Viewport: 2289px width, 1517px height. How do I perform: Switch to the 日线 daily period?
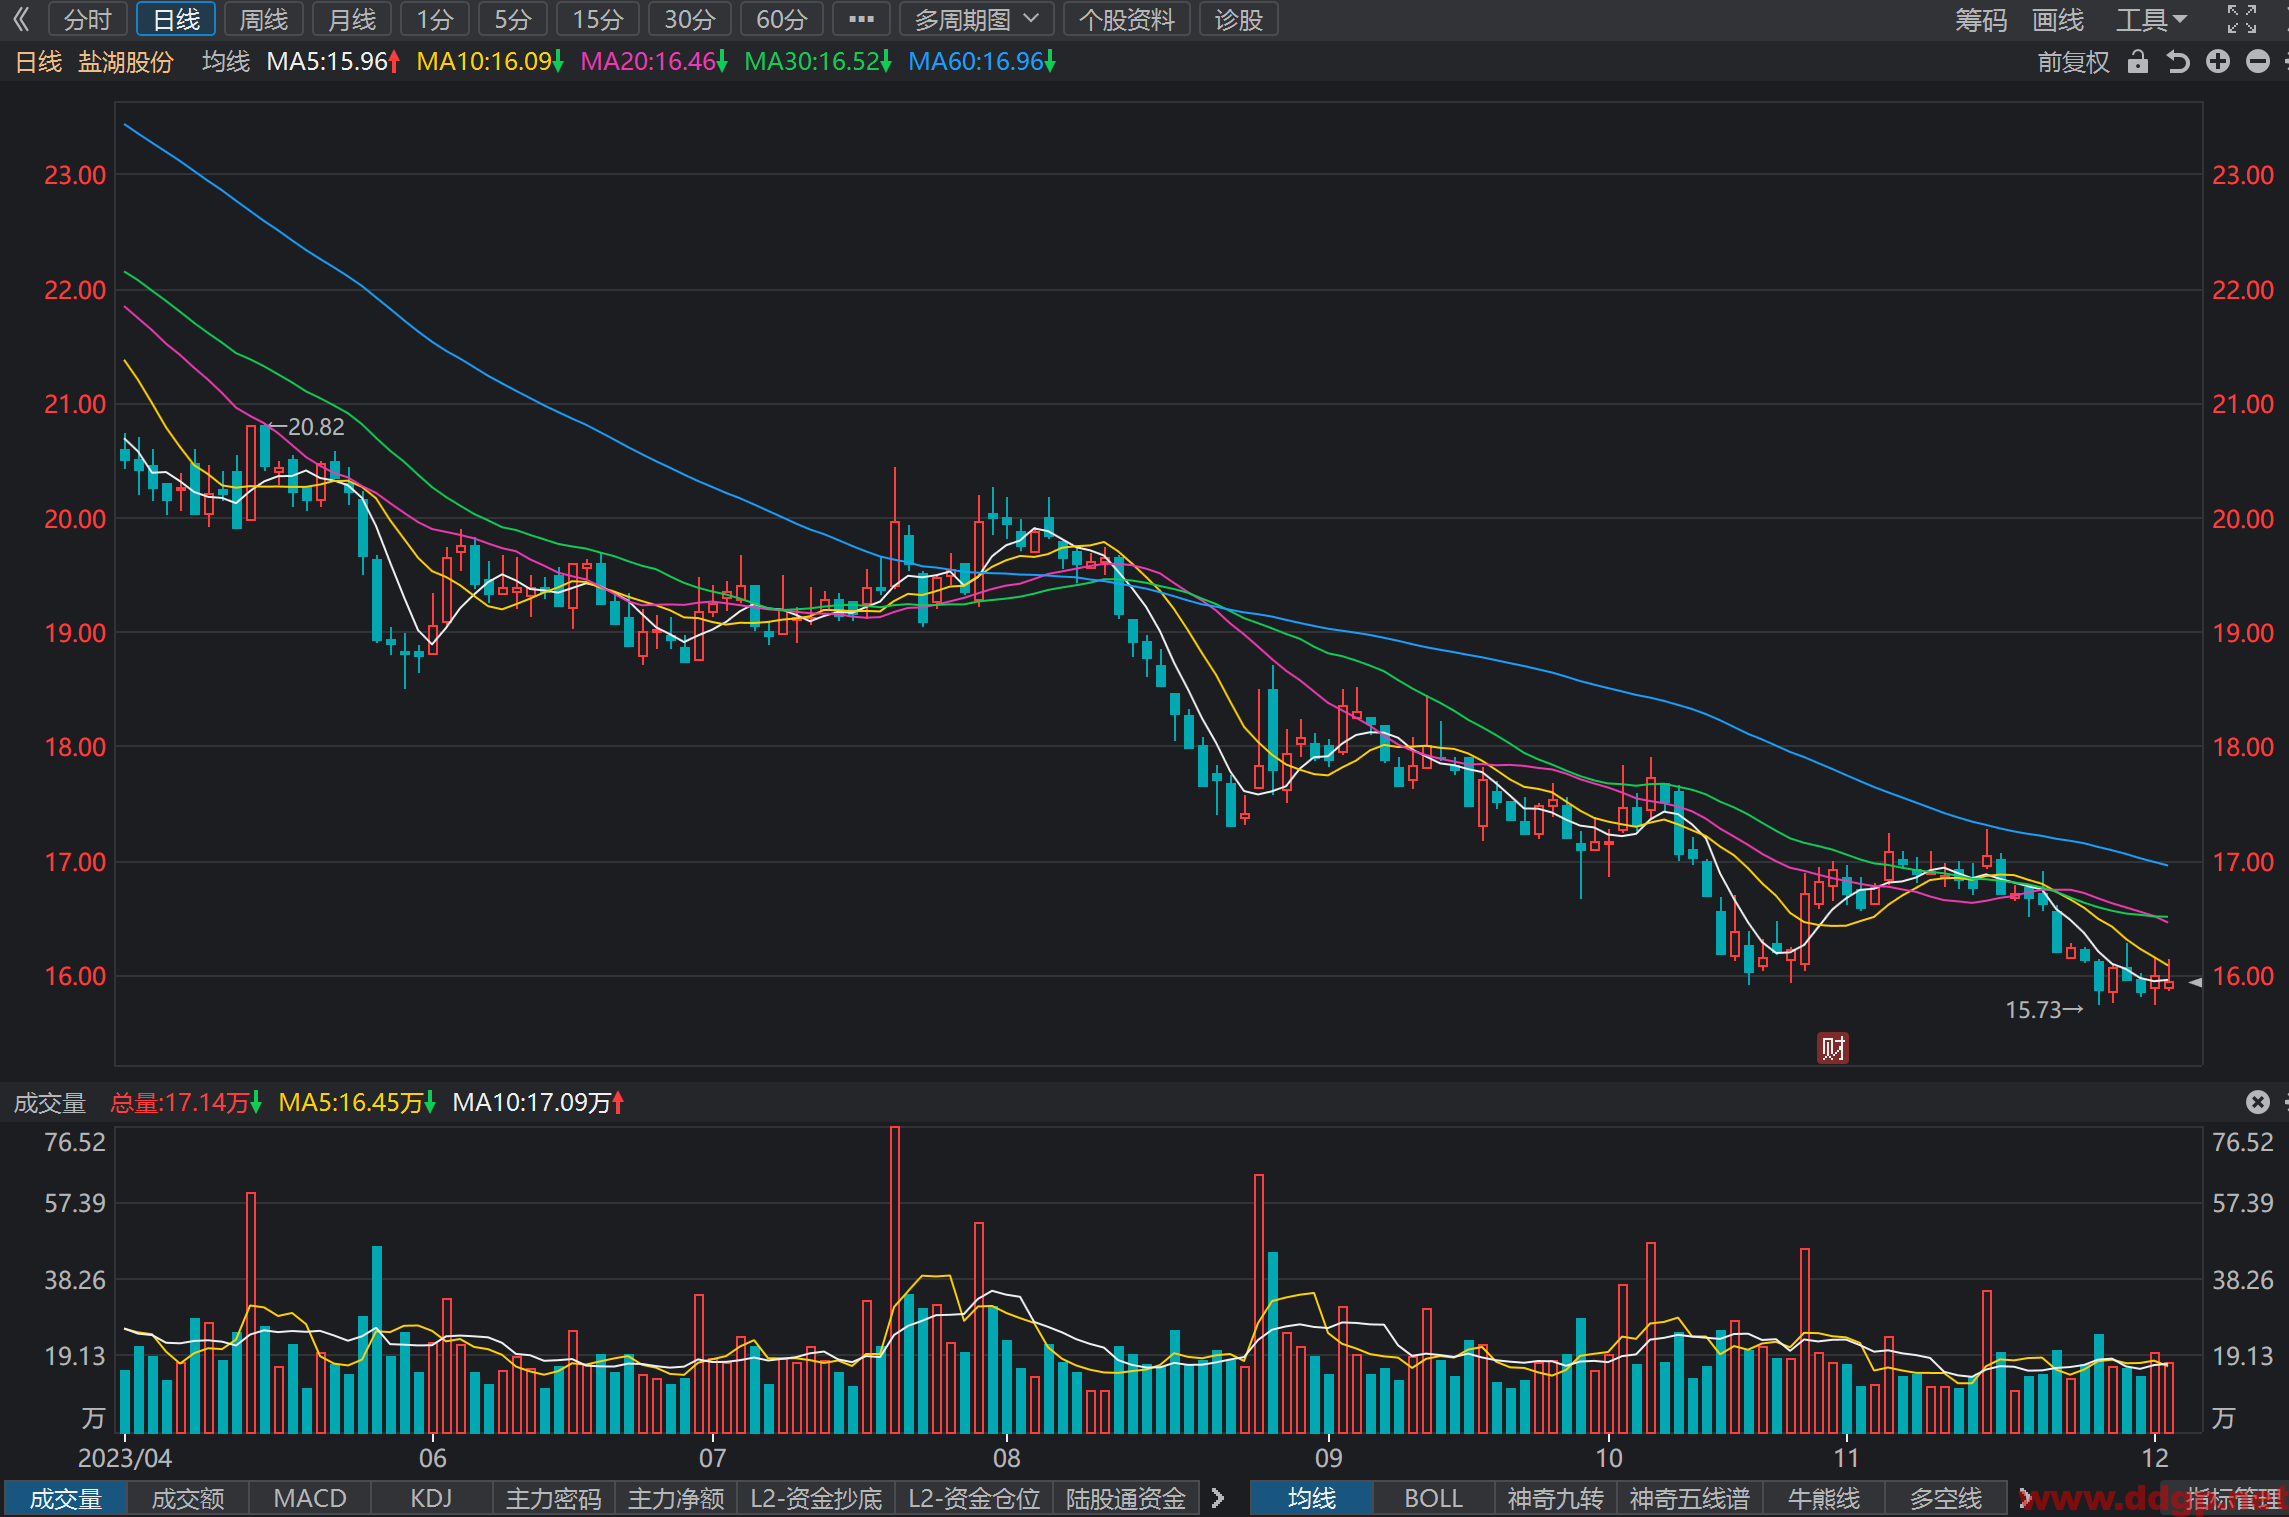tap(176, 19)
